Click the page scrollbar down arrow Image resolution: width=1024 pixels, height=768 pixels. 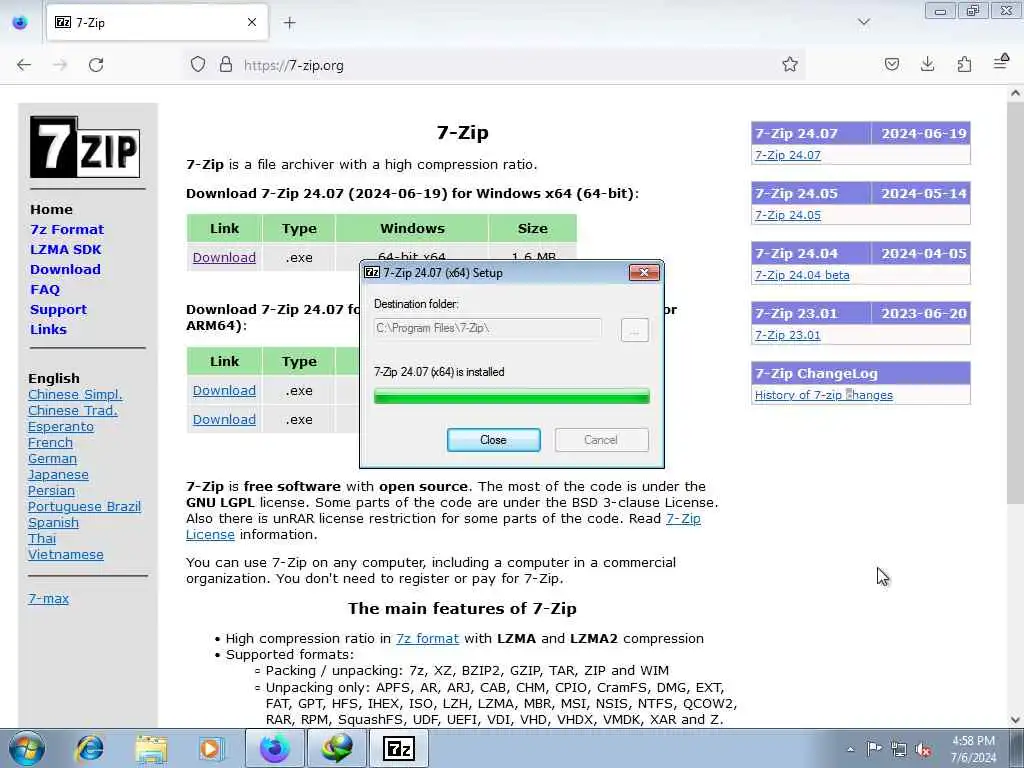(1015, 719)
